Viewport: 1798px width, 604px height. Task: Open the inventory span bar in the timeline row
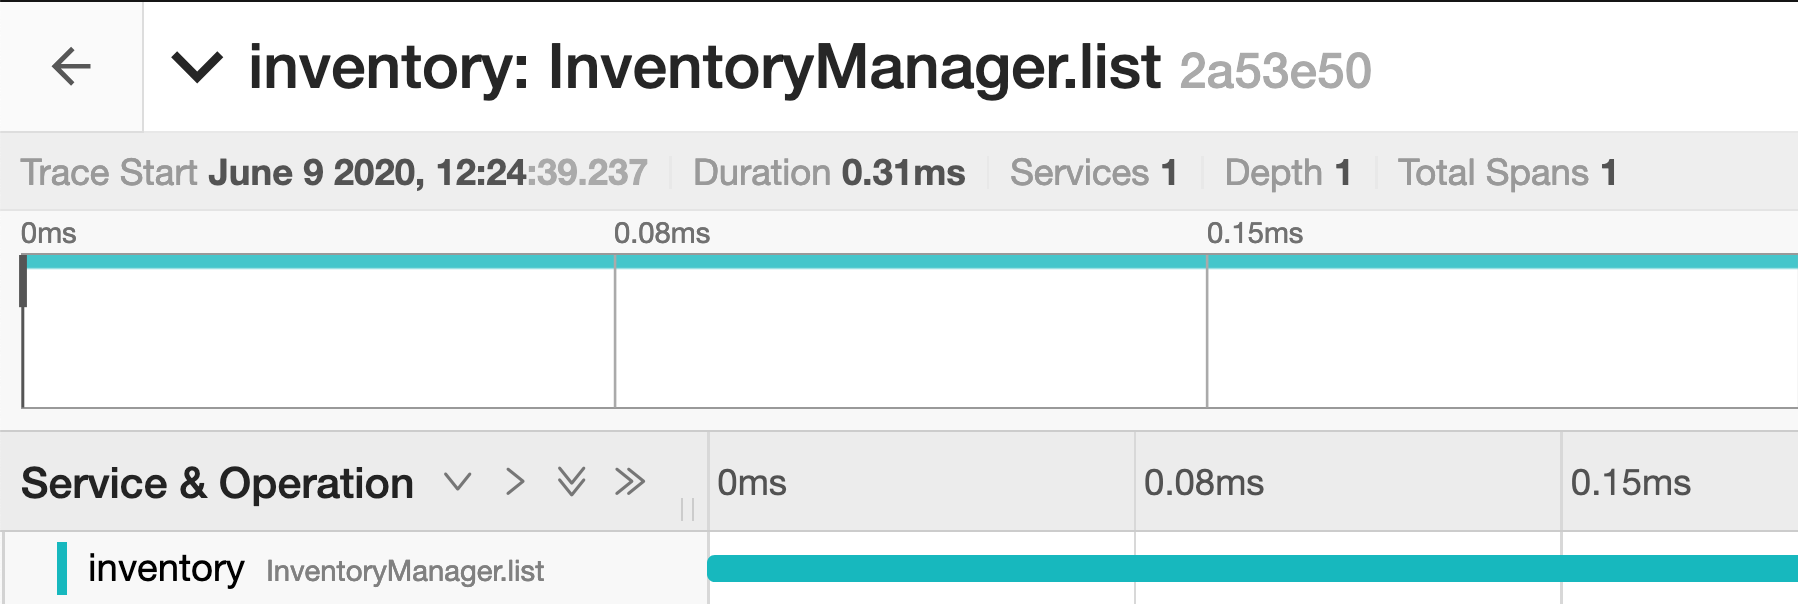click(x=1250, y=569)
